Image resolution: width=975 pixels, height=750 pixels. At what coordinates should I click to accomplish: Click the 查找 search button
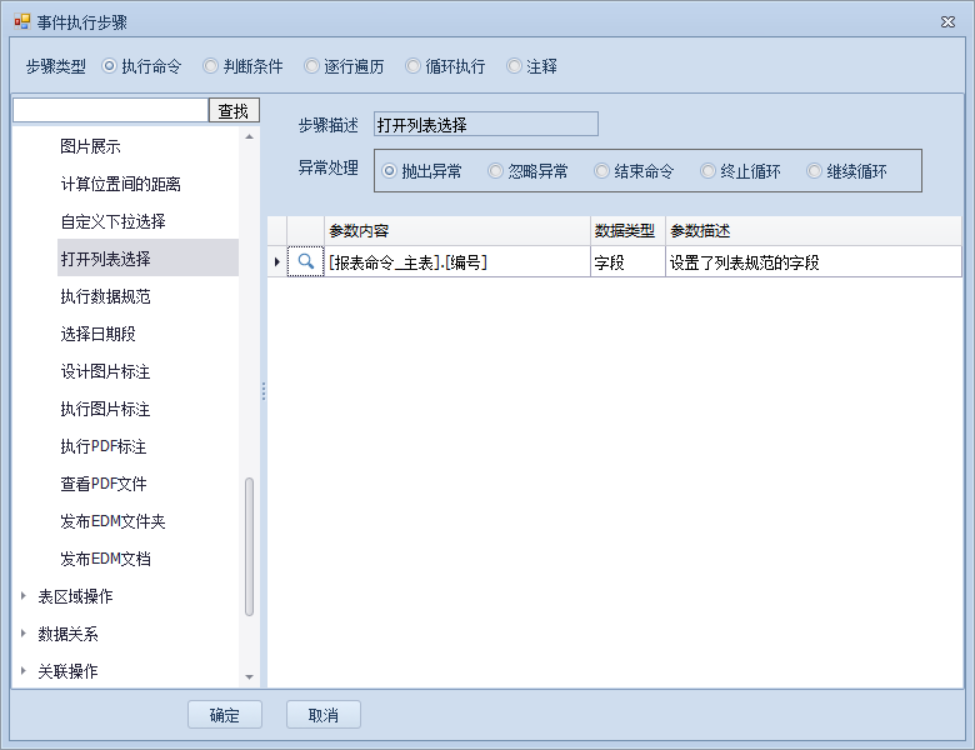pyautogui.click(x=233, y=111)
